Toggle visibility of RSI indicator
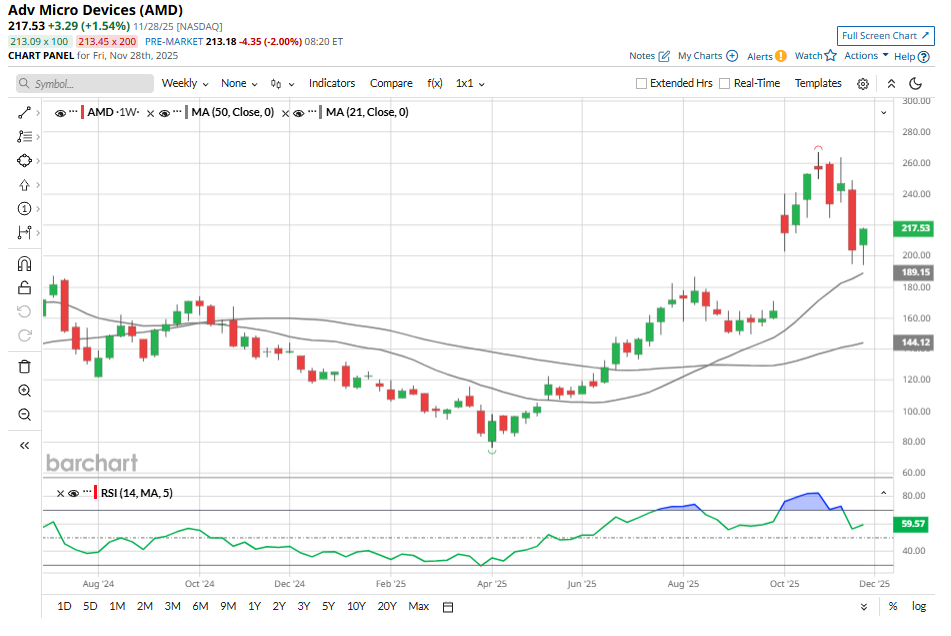The width and height of the screenshot is (951, 636). tap(73, 494)
